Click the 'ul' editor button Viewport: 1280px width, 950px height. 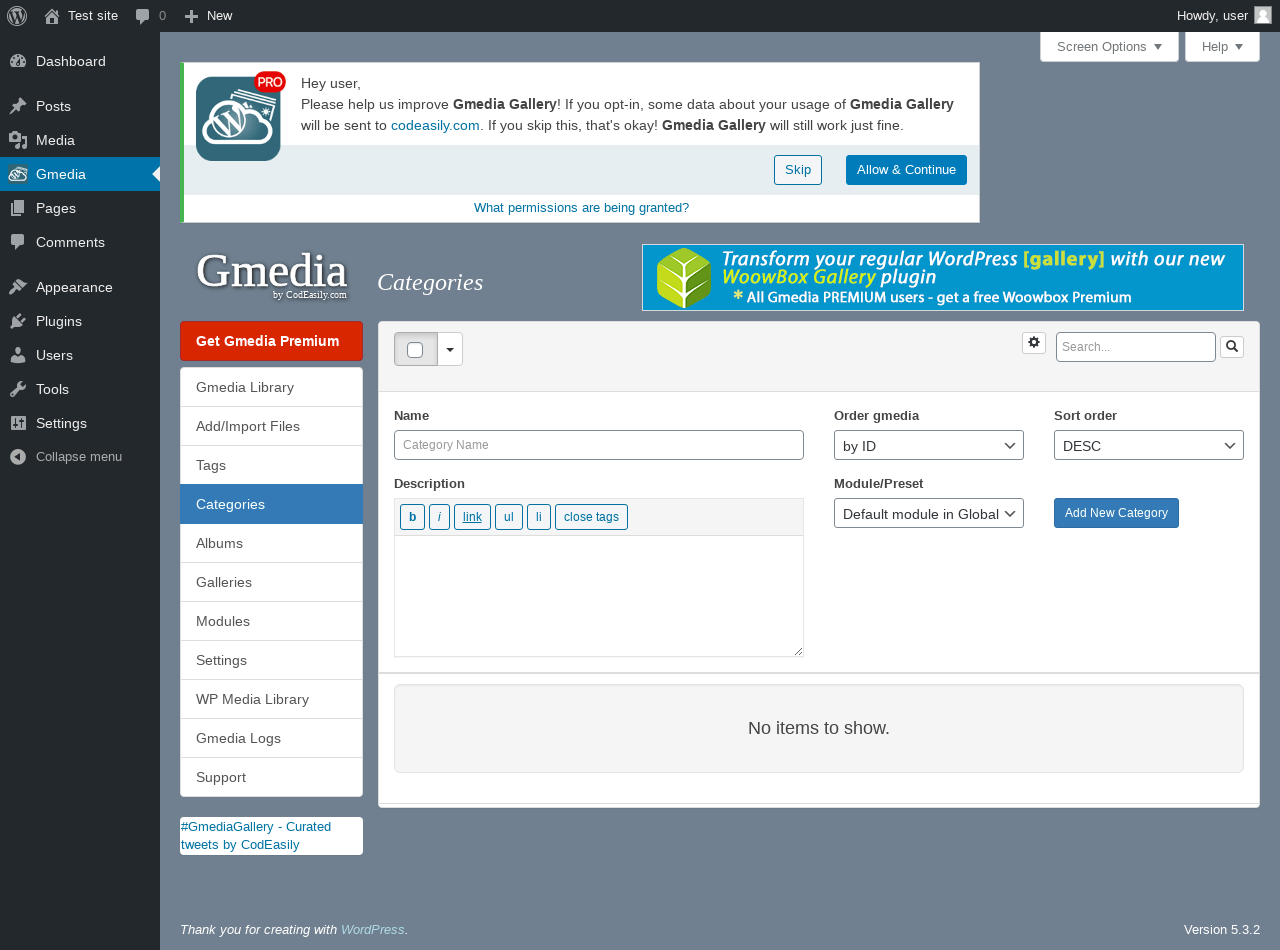coord(509,517)
